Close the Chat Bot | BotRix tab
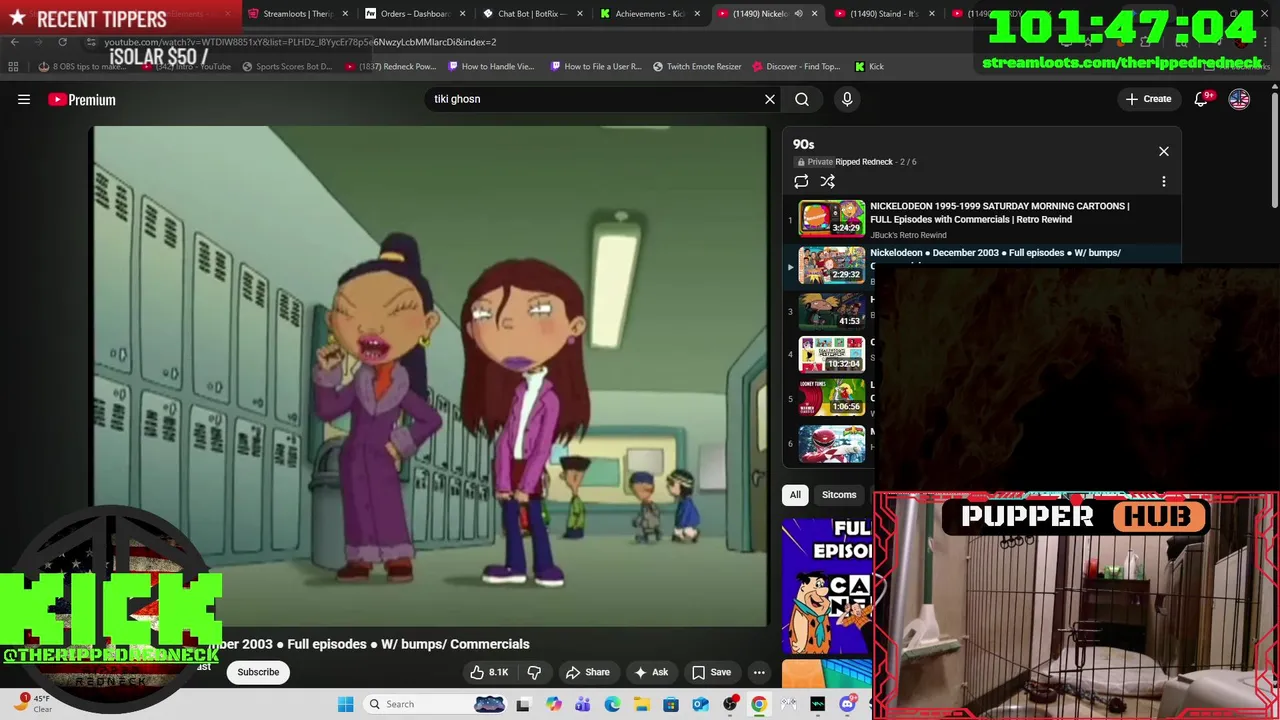Image resolution: width=1280 pixels, height=720 pixels. [580, 14]
